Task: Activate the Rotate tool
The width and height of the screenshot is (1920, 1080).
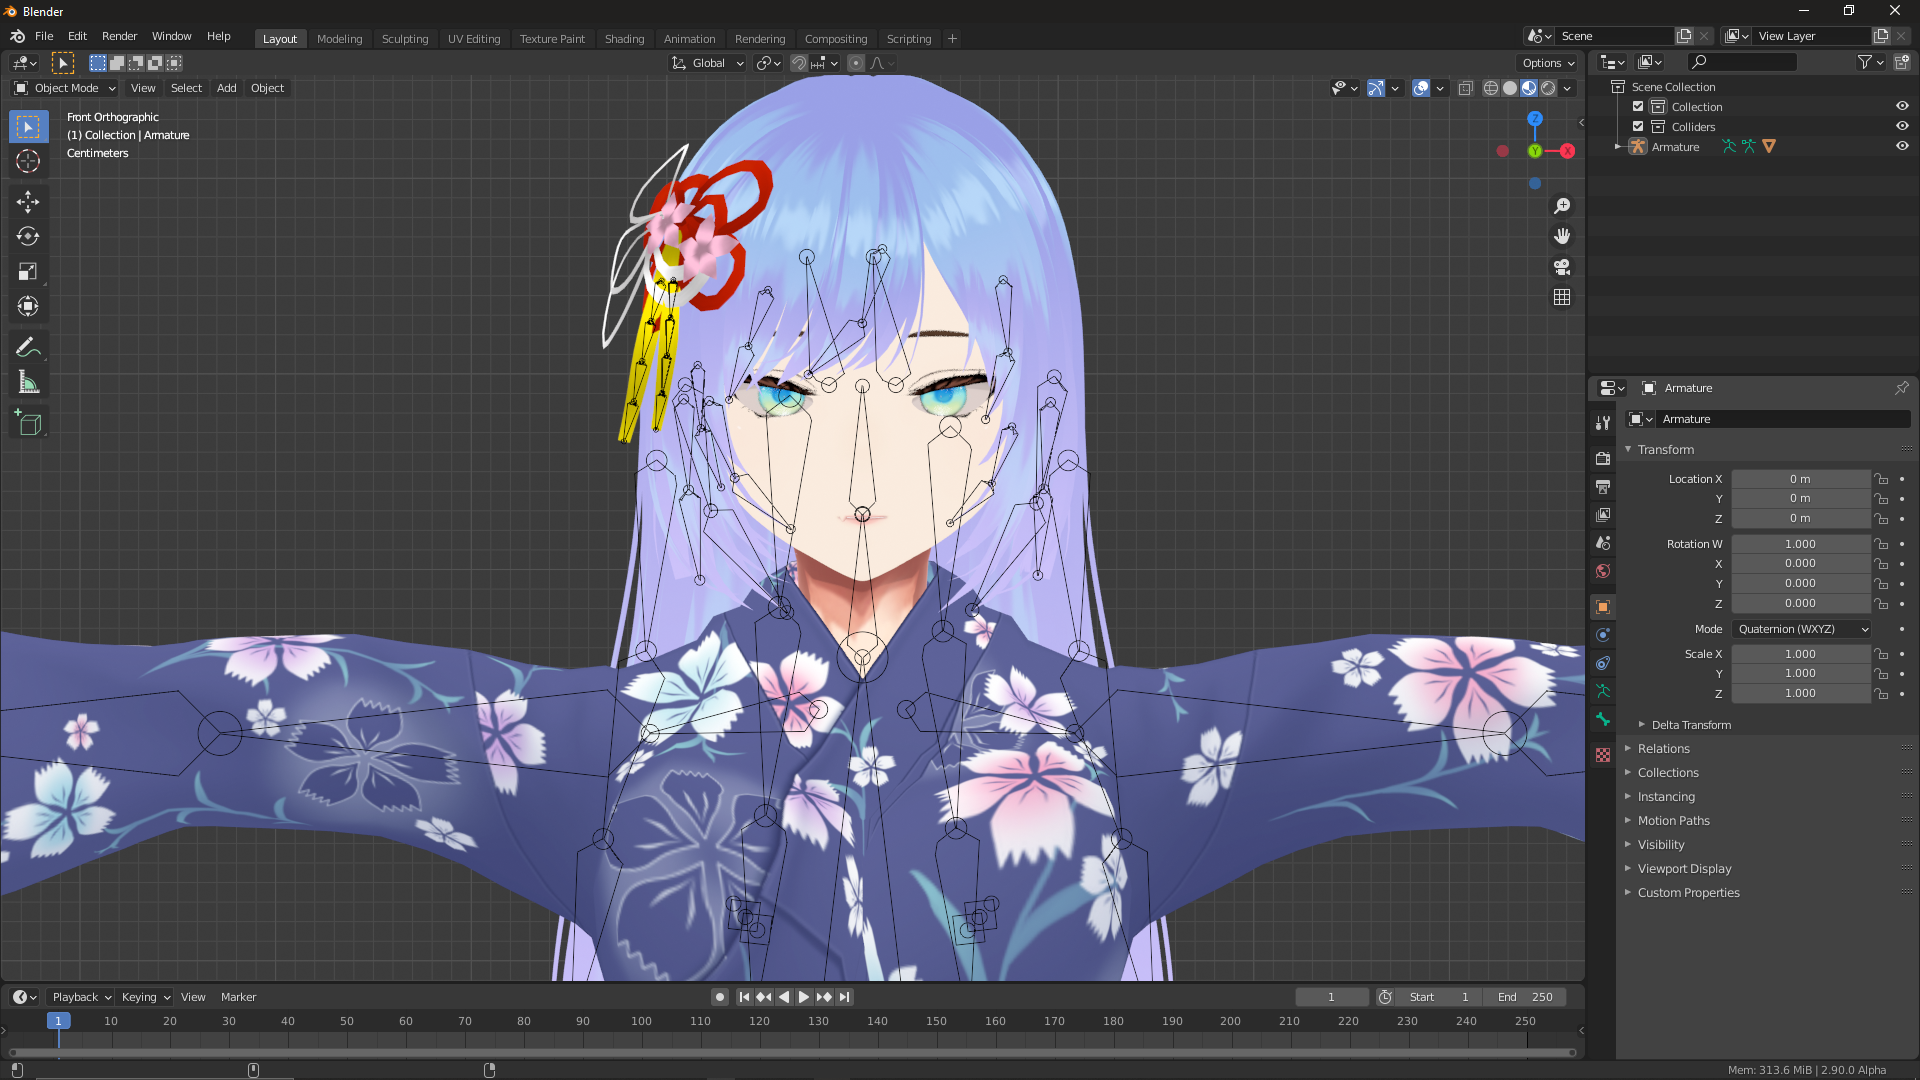Action: coord(28,237)
